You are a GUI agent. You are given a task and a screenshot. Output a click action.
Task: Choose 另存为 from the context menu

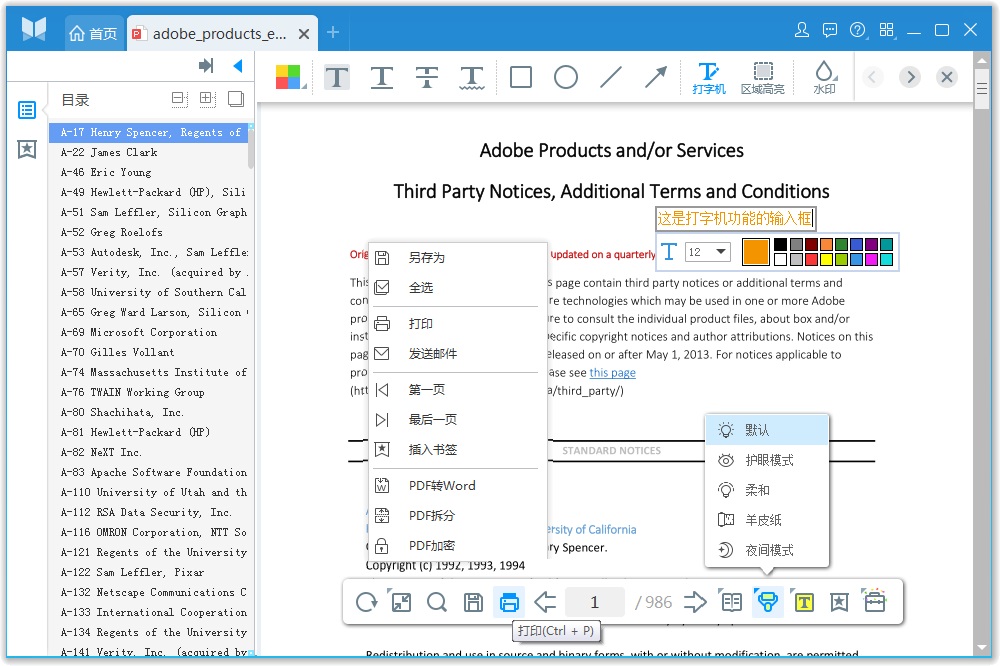426,257
